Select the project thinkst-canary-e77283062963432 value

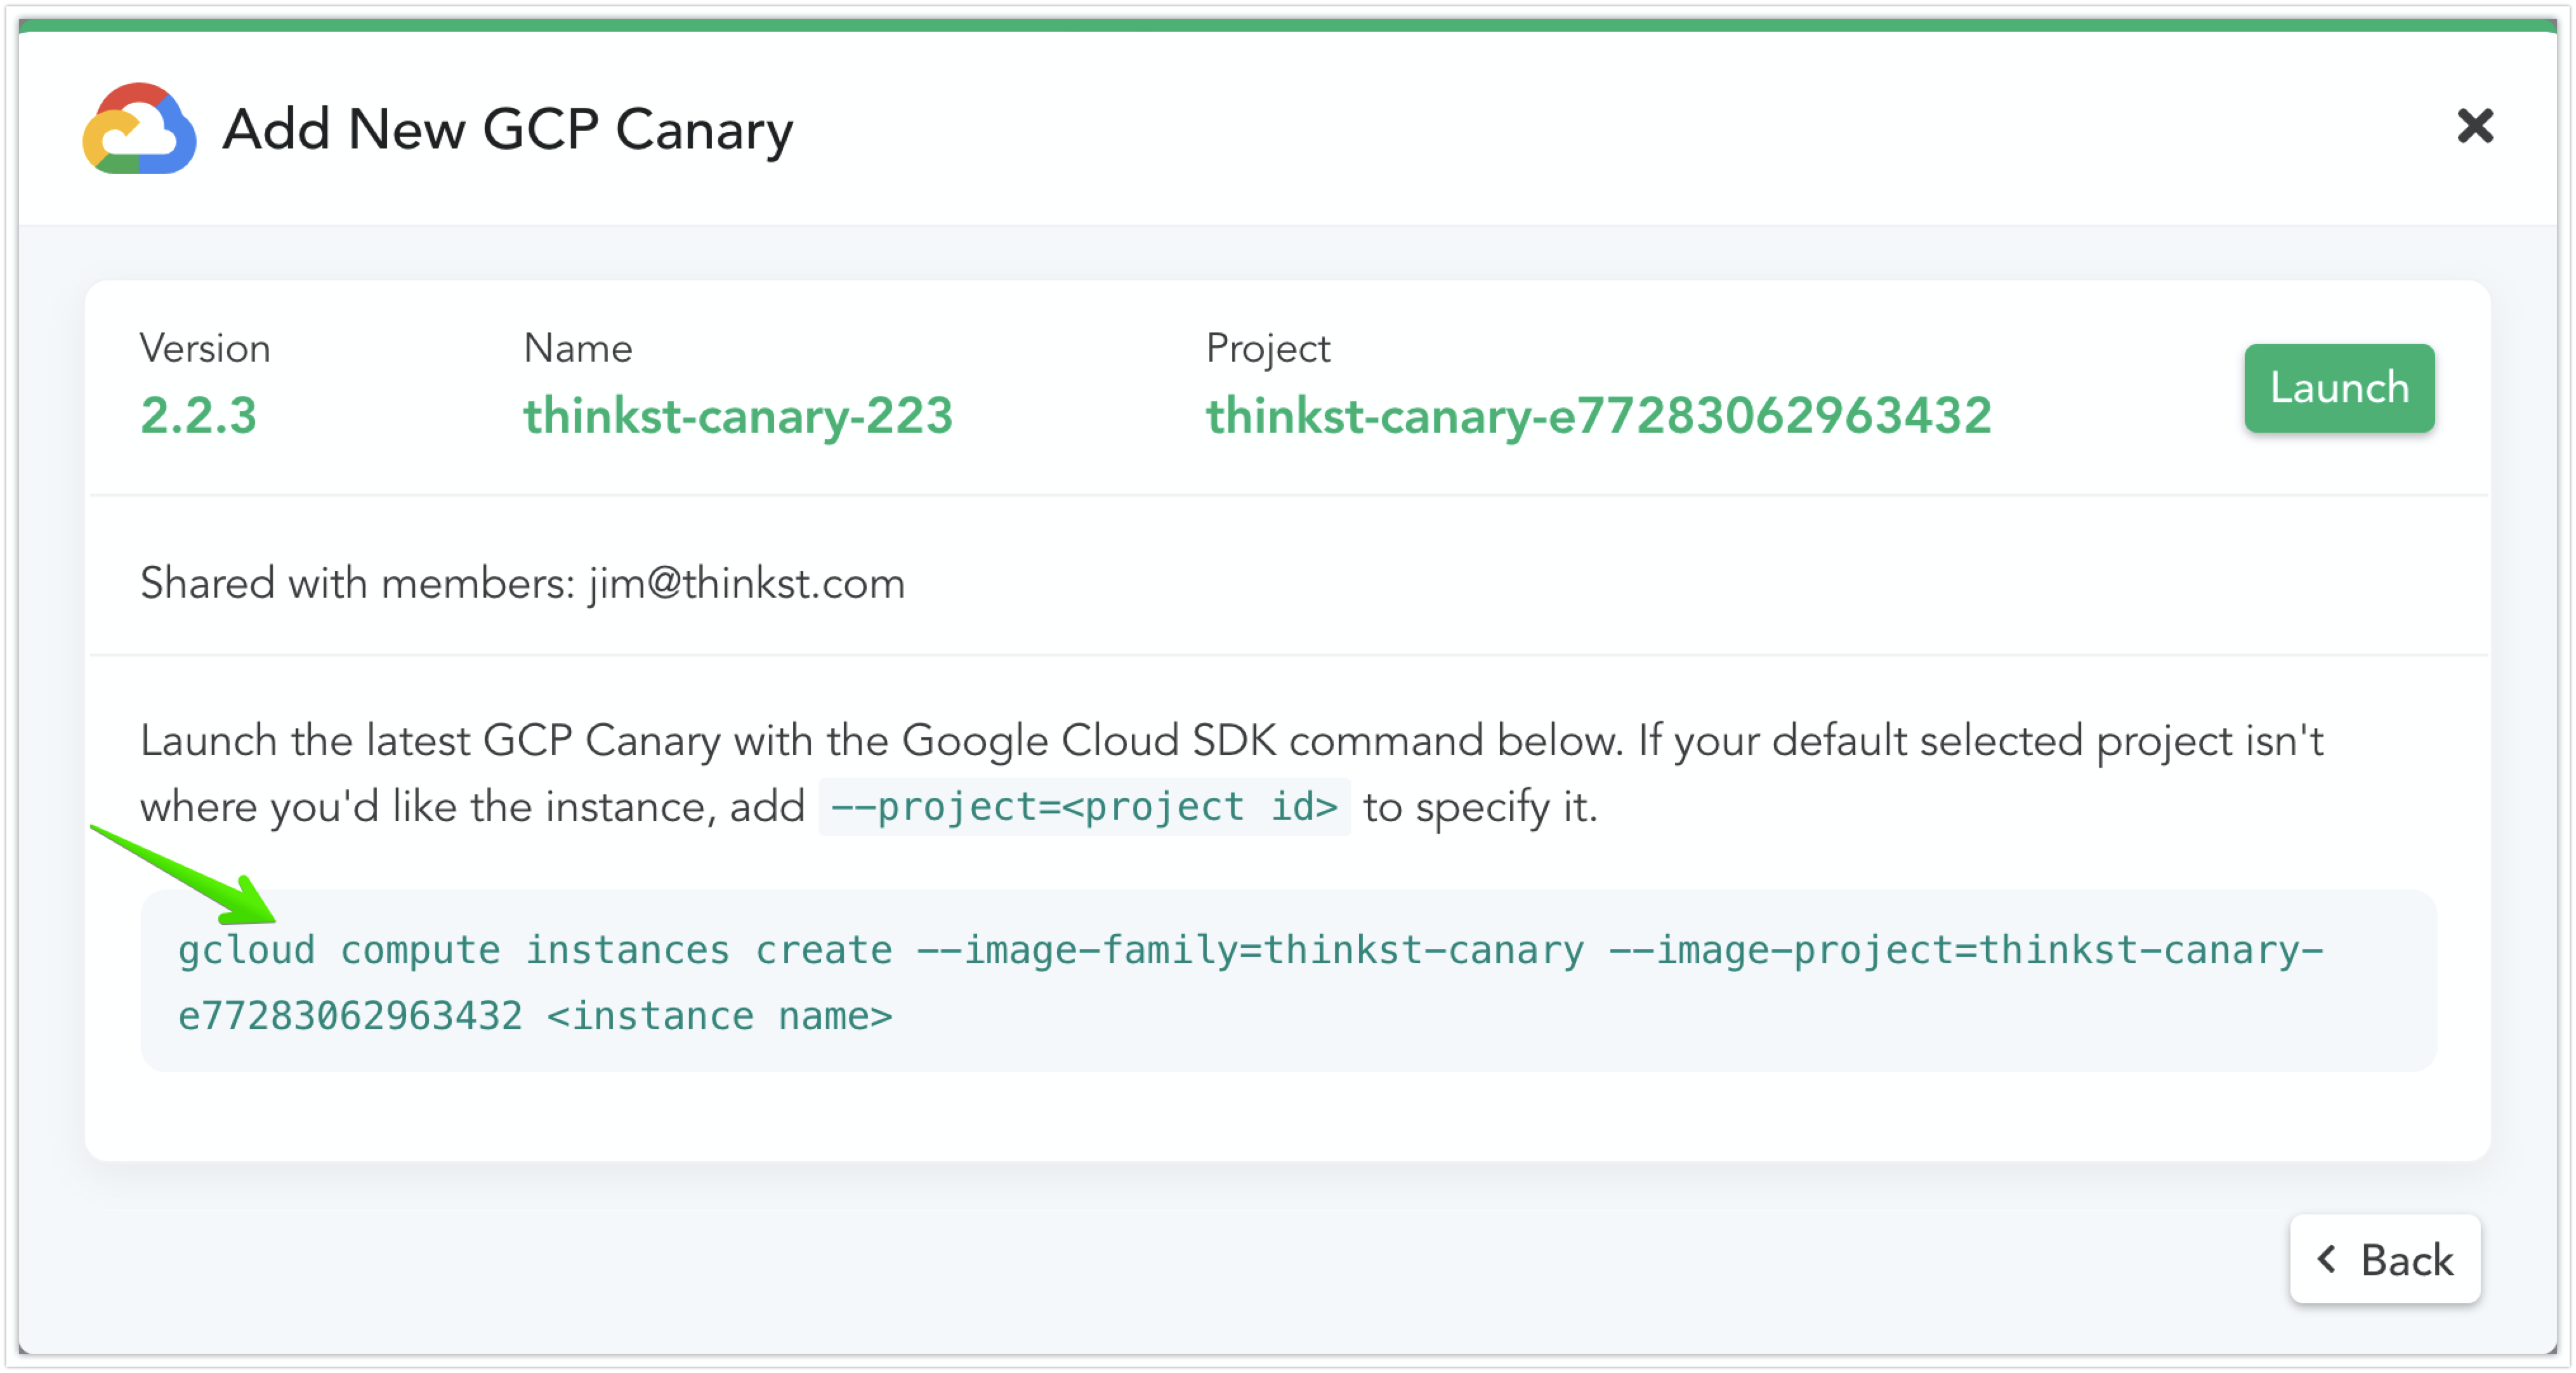coord(1598,415)
